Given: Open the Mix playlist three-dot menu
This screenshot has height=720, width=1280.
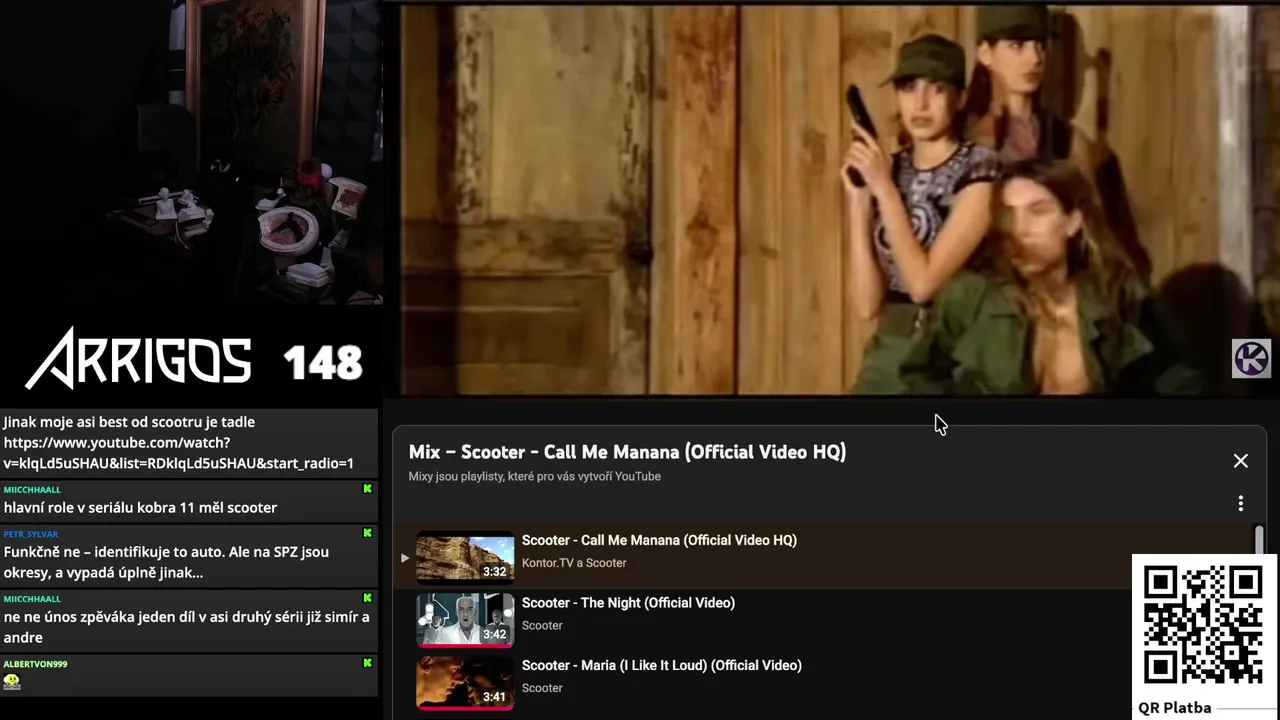Looking at the screenshot, I should pos(1240,503).
